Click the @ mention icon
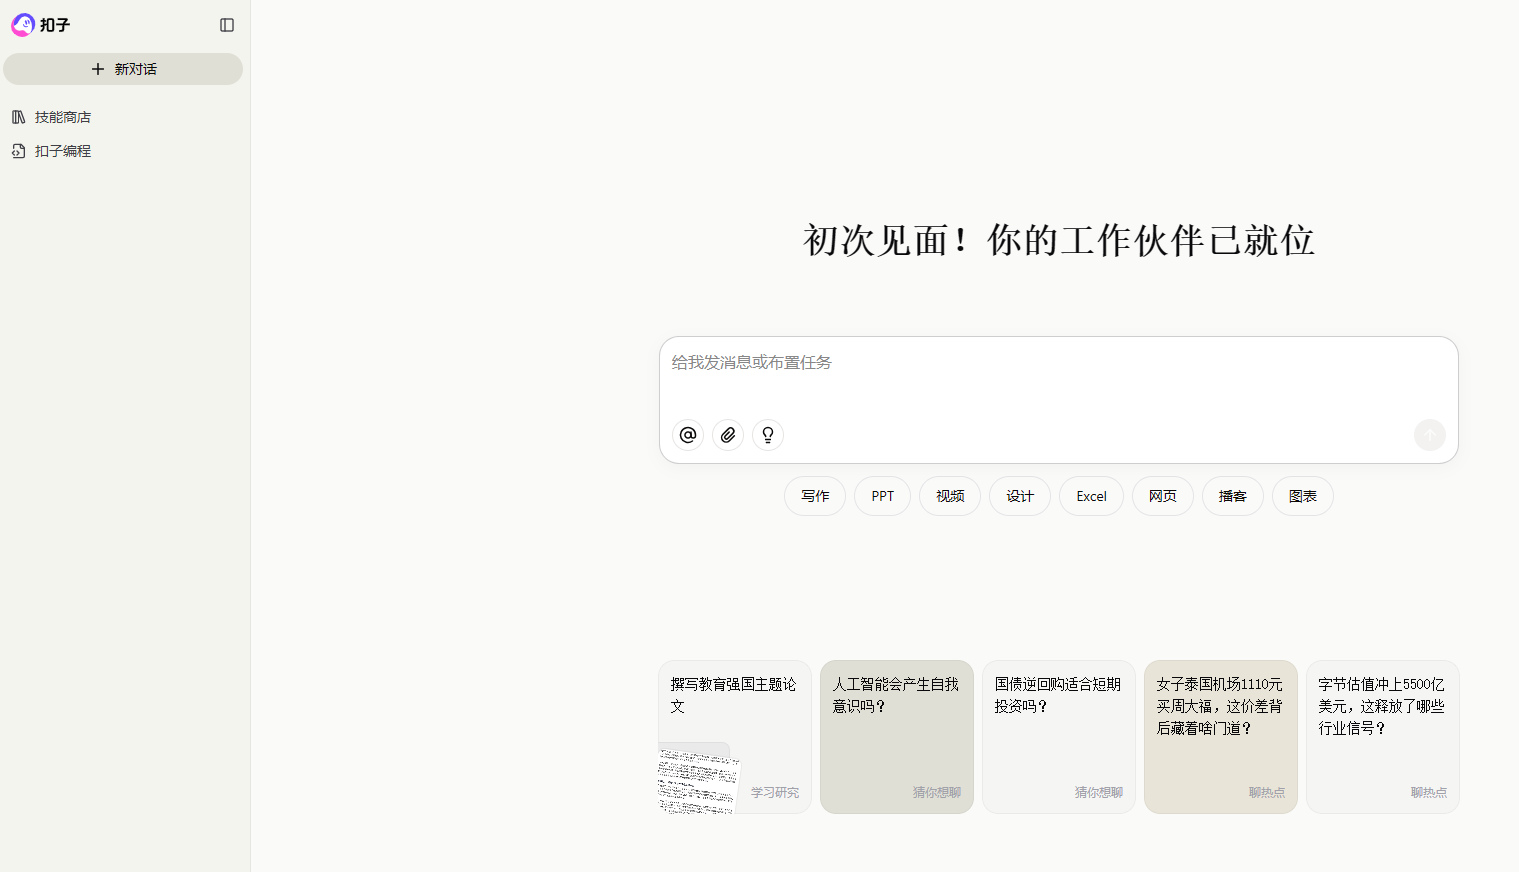Viewport: 1519px width, 872px height. (688, 435)
